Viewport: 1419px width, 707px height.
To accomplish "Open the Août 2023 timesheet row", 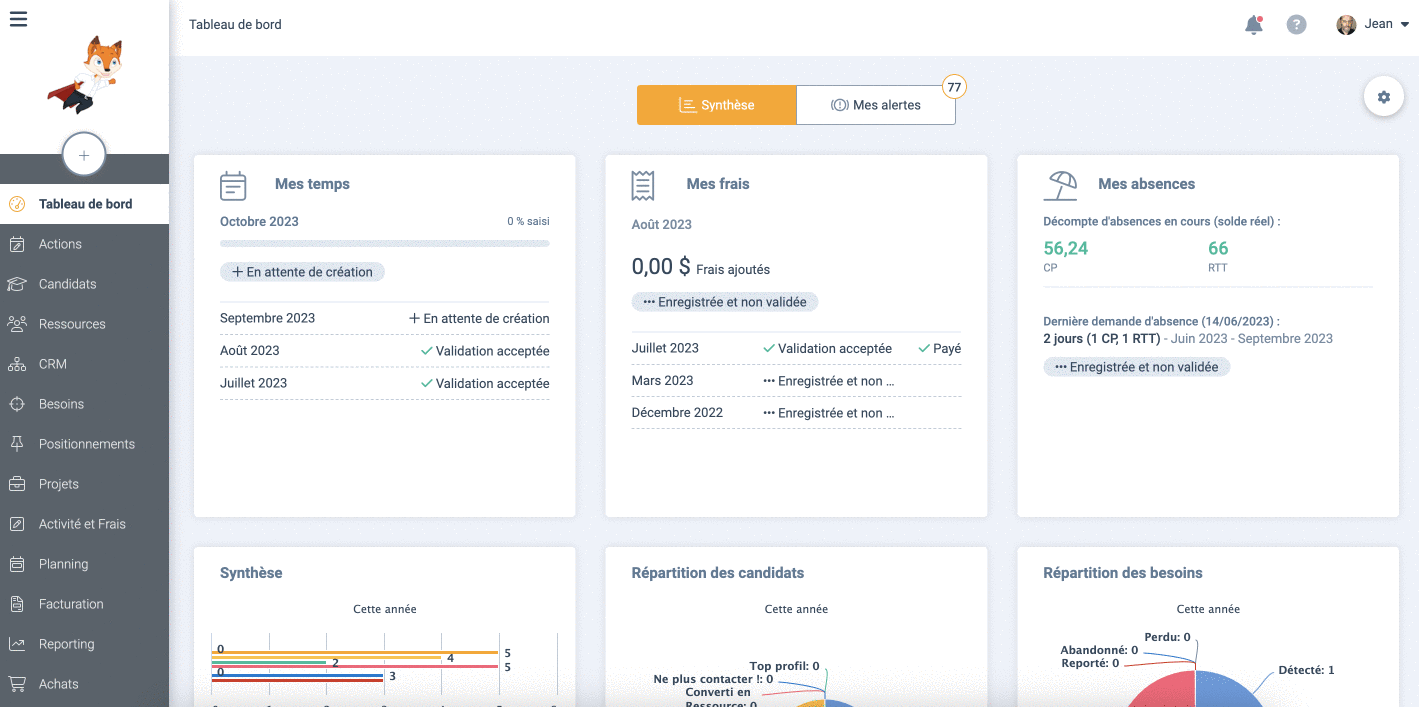I will click(385, 351).
